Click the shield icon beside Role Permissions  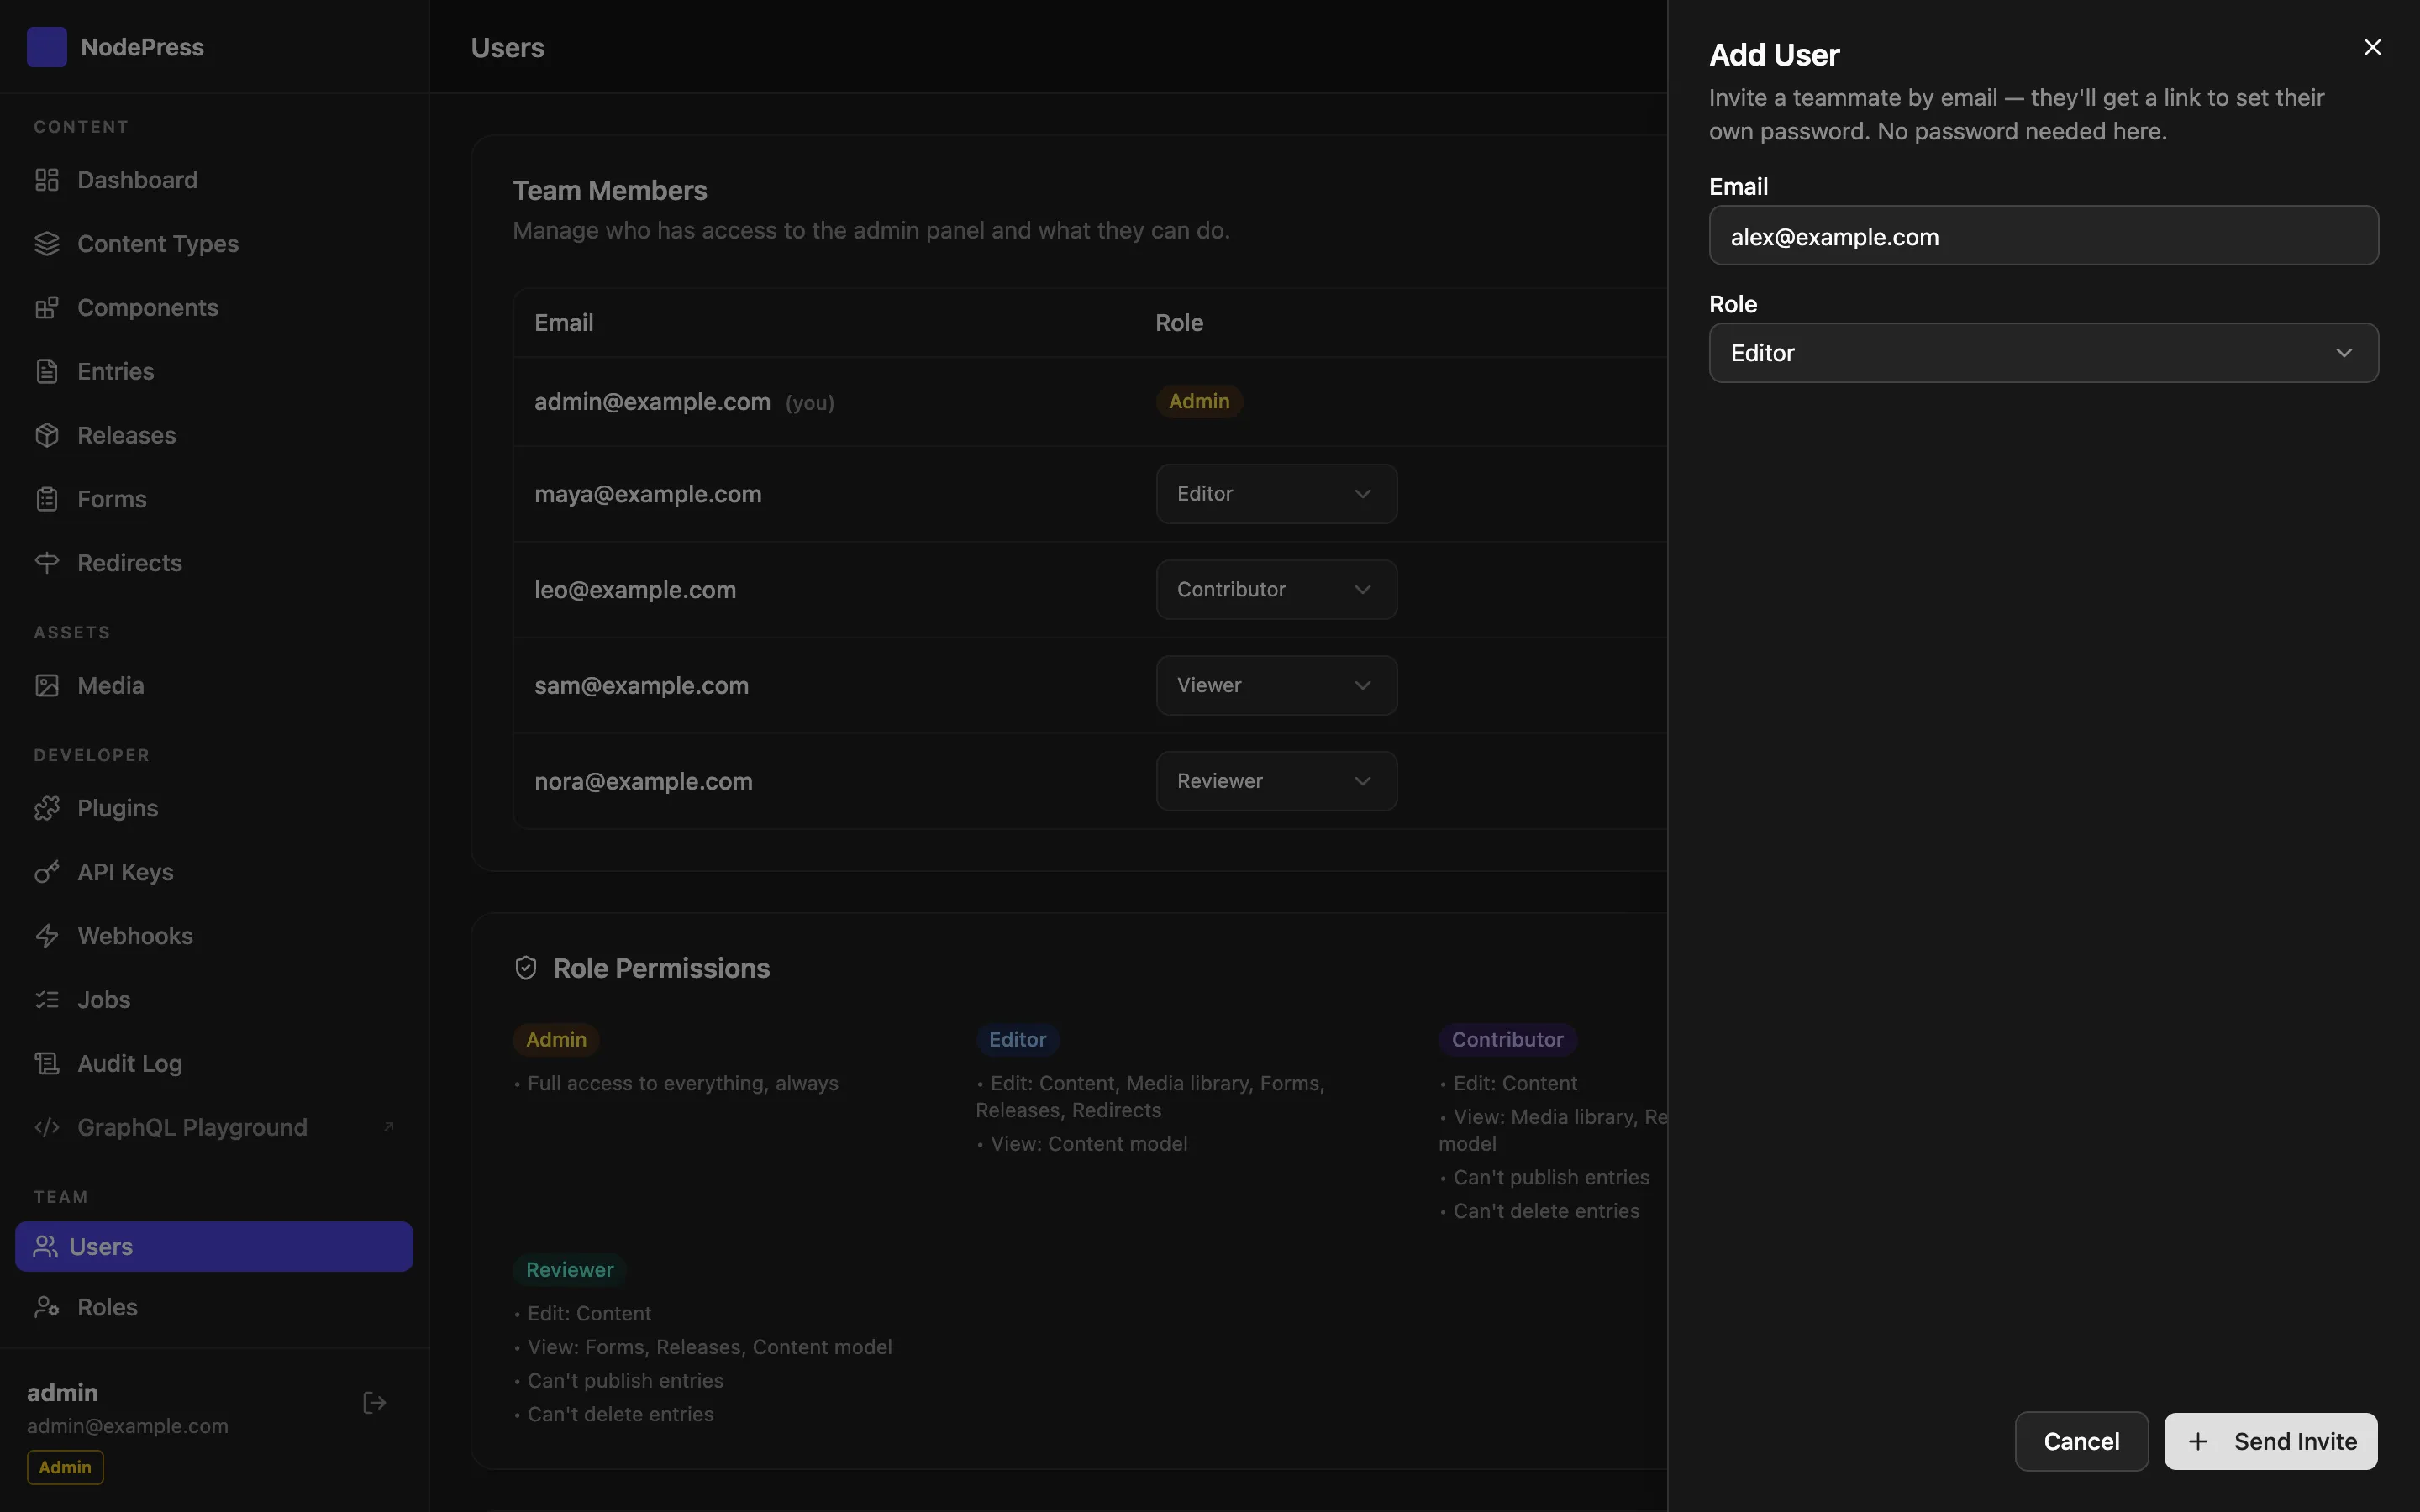(526, 968)
